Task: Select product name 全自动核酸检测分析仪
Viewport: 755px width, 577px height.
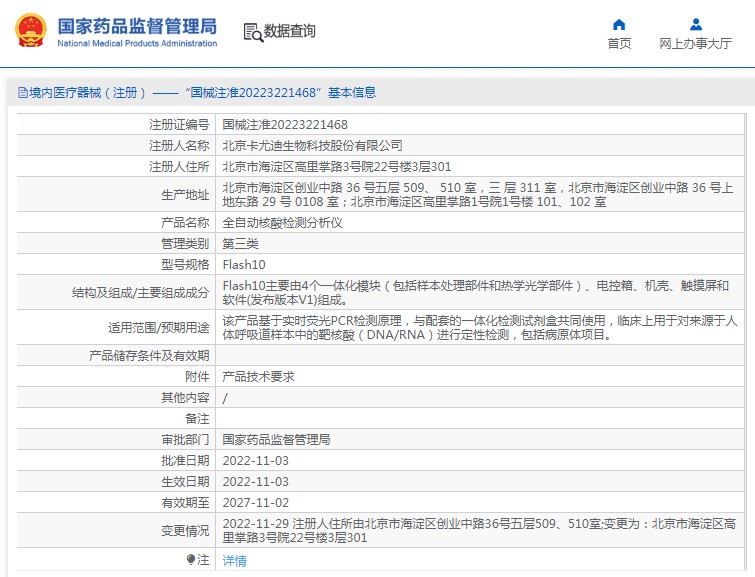Action: pyautogui.click(x=283, y=223)
